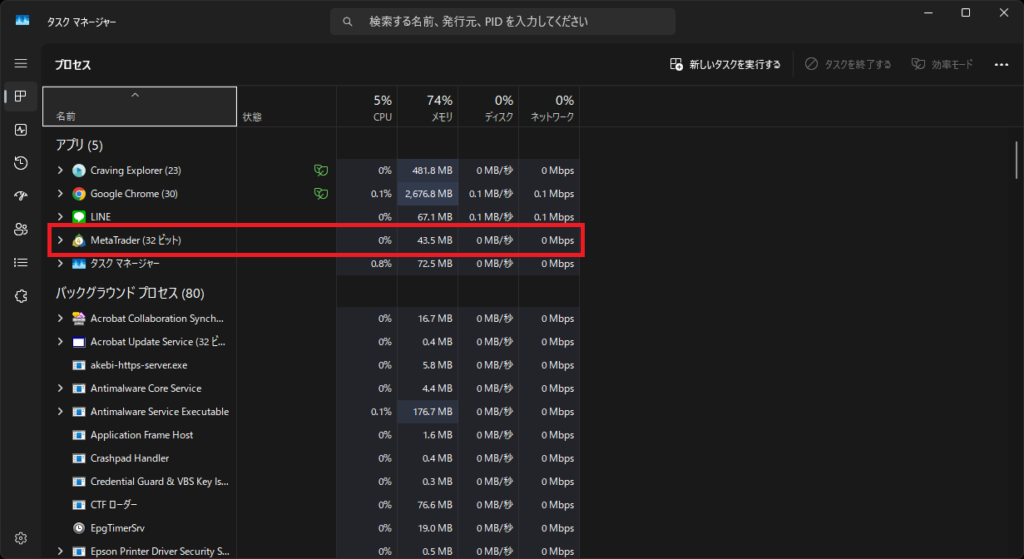Expand the Craving Explorer process group
The width and height of the screenshot is (1024, 559).
60,170
